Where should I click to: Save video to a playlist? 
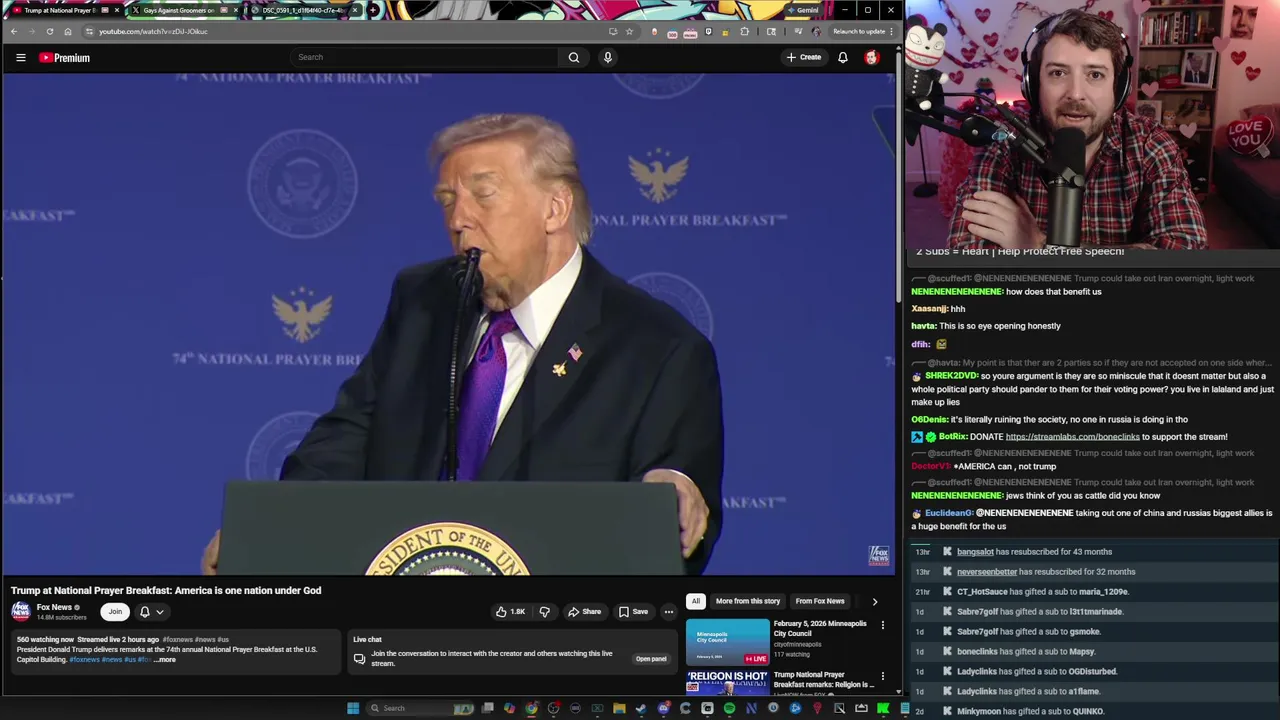(x=633, y=612)
